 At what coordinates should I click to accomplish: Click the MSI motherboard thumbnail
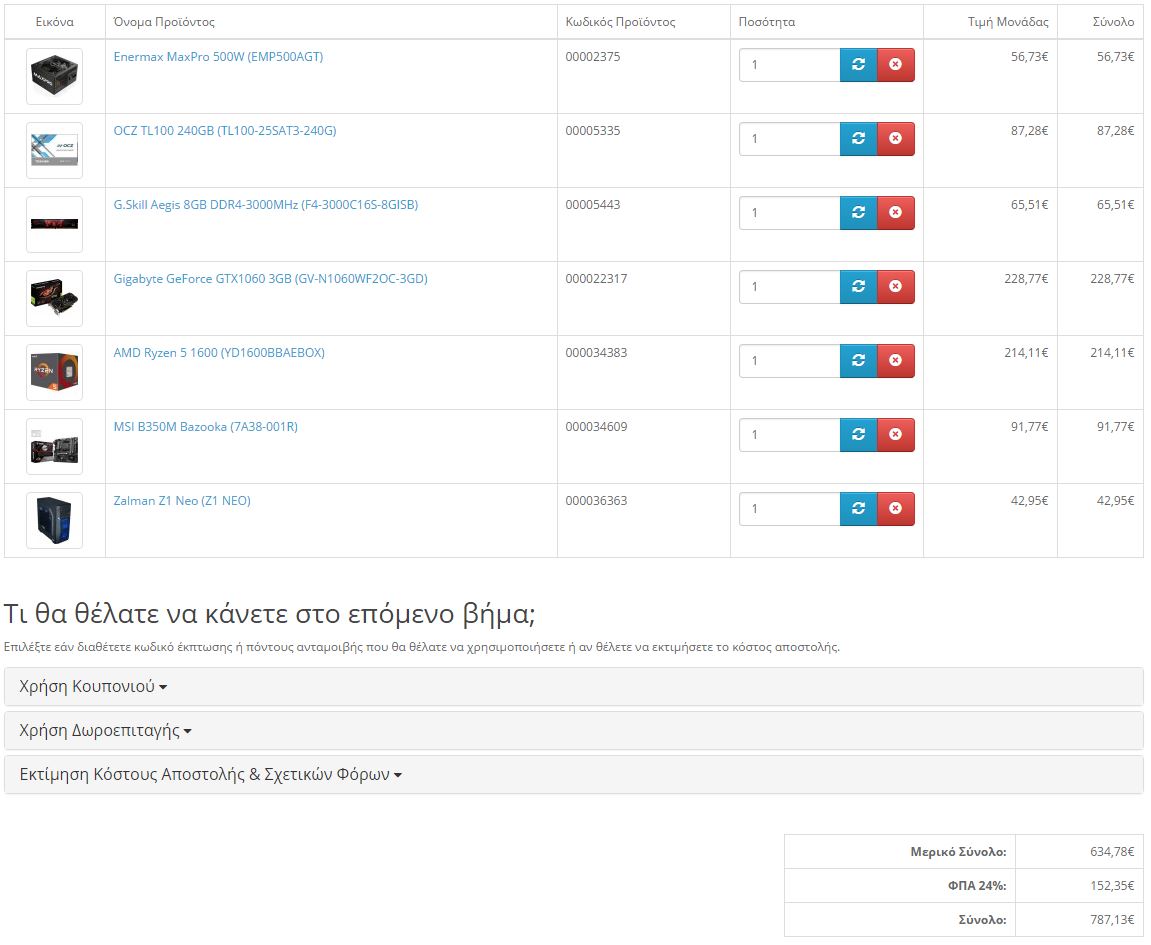54,447
